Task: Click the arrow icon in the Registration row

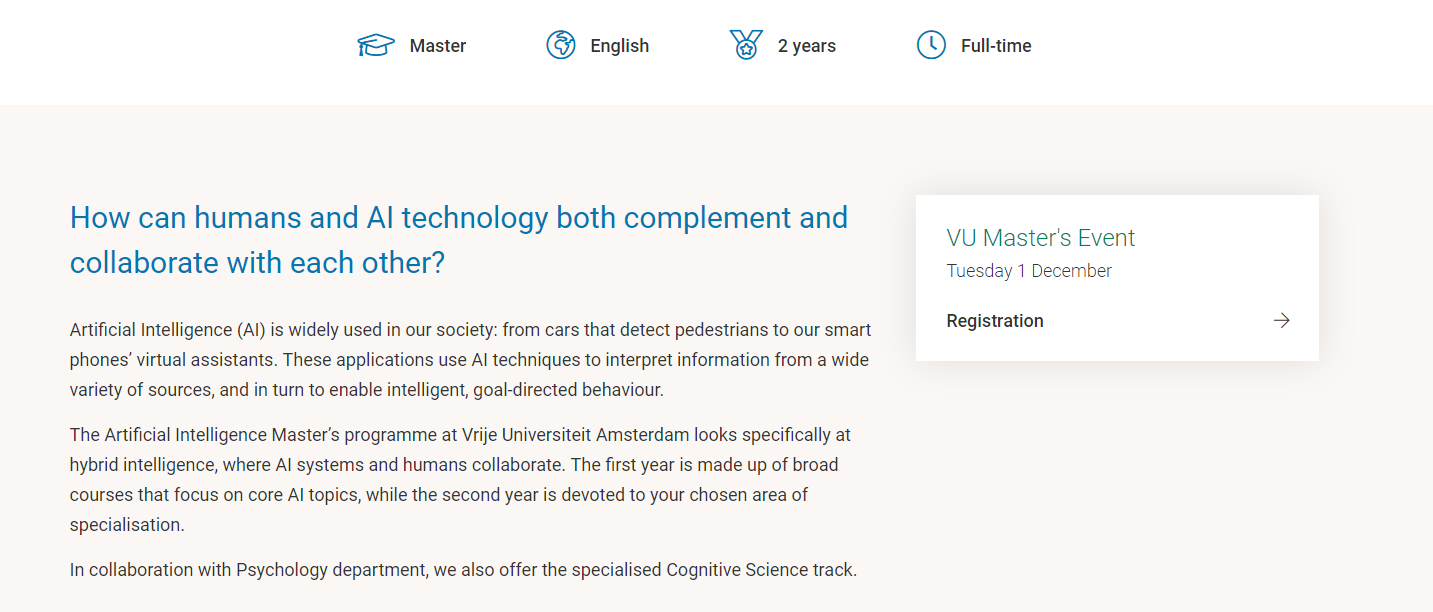Action: click(x=1281, y=320)
